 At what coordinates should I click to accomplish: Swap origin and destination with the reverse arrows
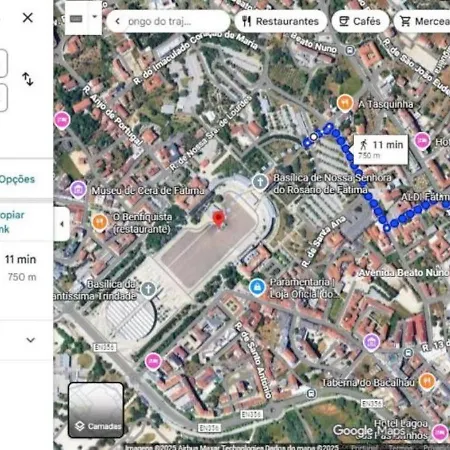pyautogui.click(x=28, y=79)
